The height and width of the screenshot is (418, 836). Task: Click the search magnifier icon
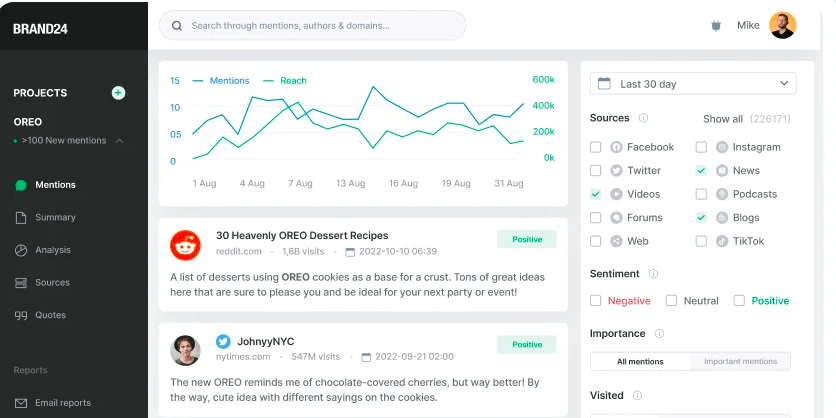click(177, 26)
